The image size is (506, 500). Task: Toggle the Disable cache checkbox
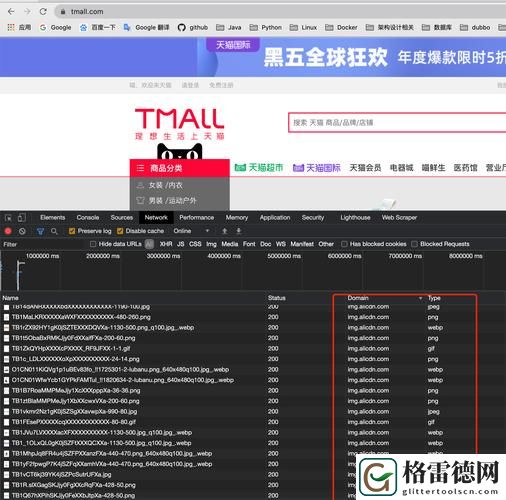coord(120,231)
